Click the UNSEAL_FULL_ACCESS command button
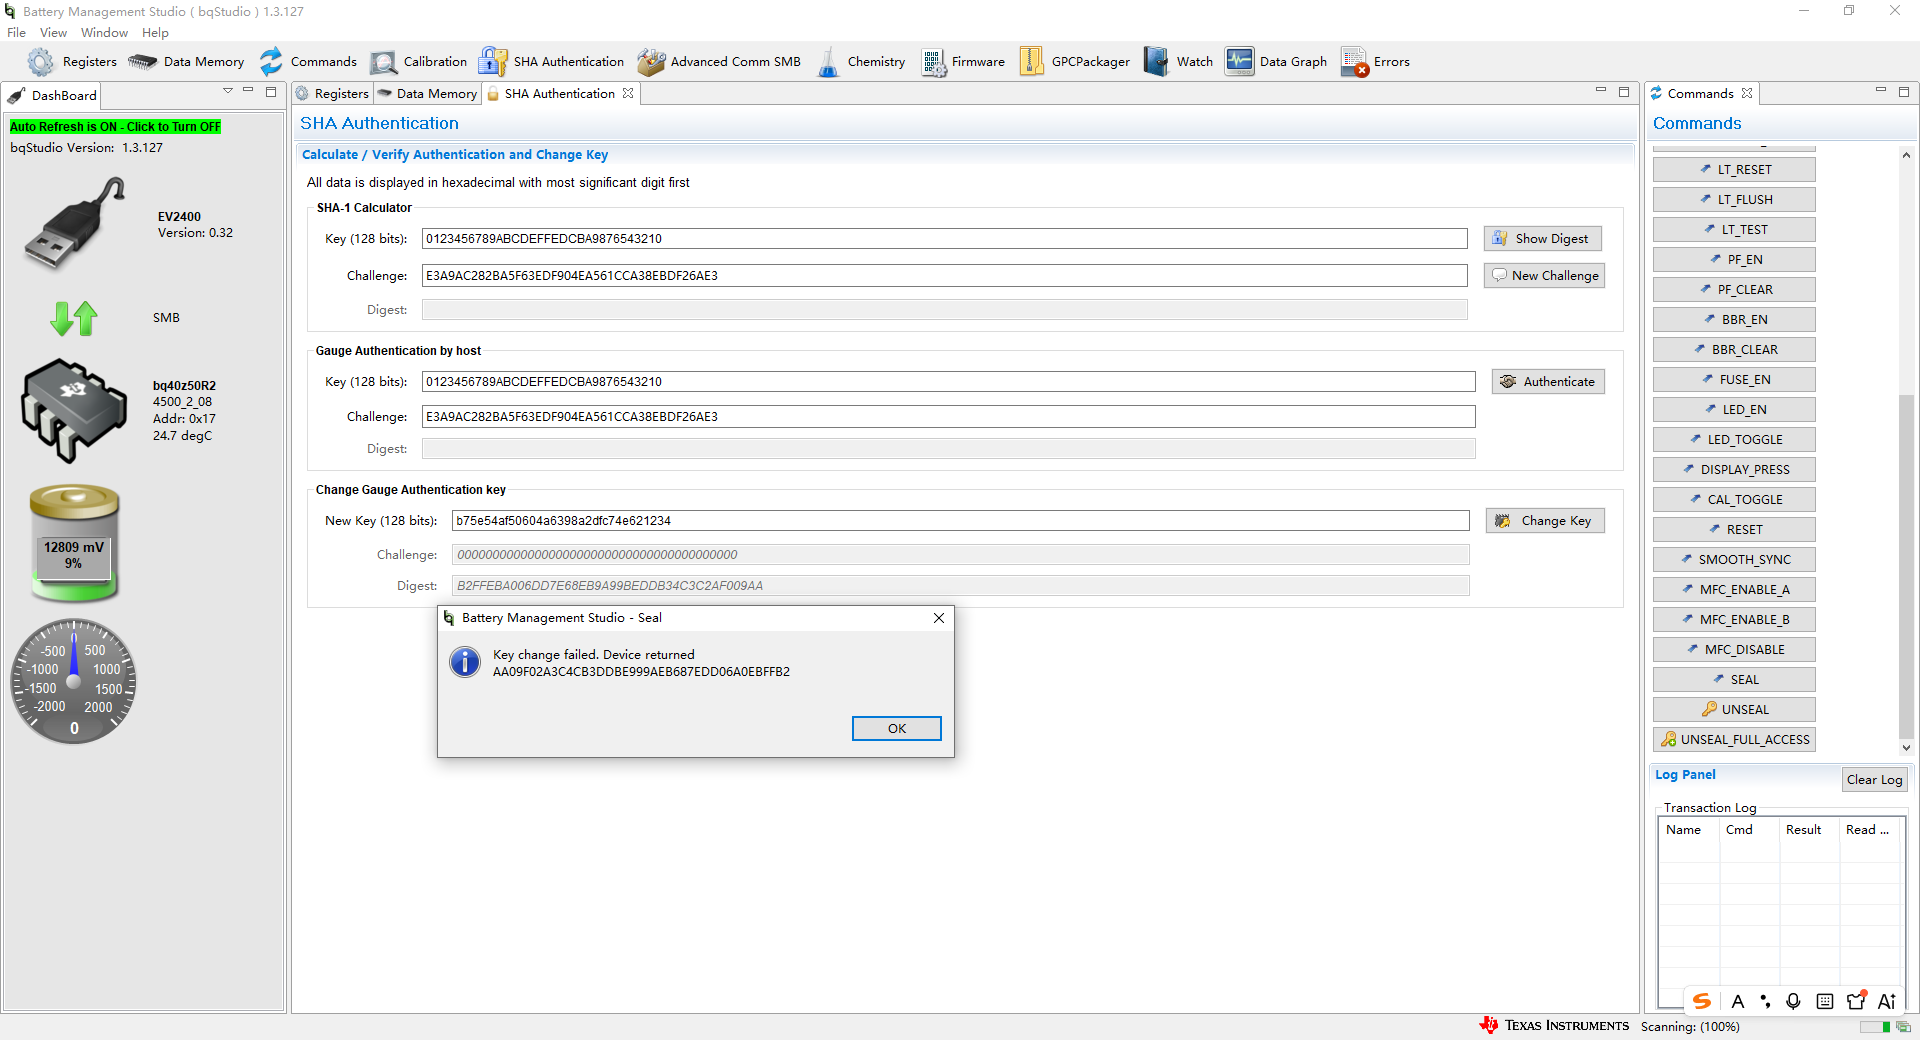The image size is (1920, 1040). click(1735, 740)
